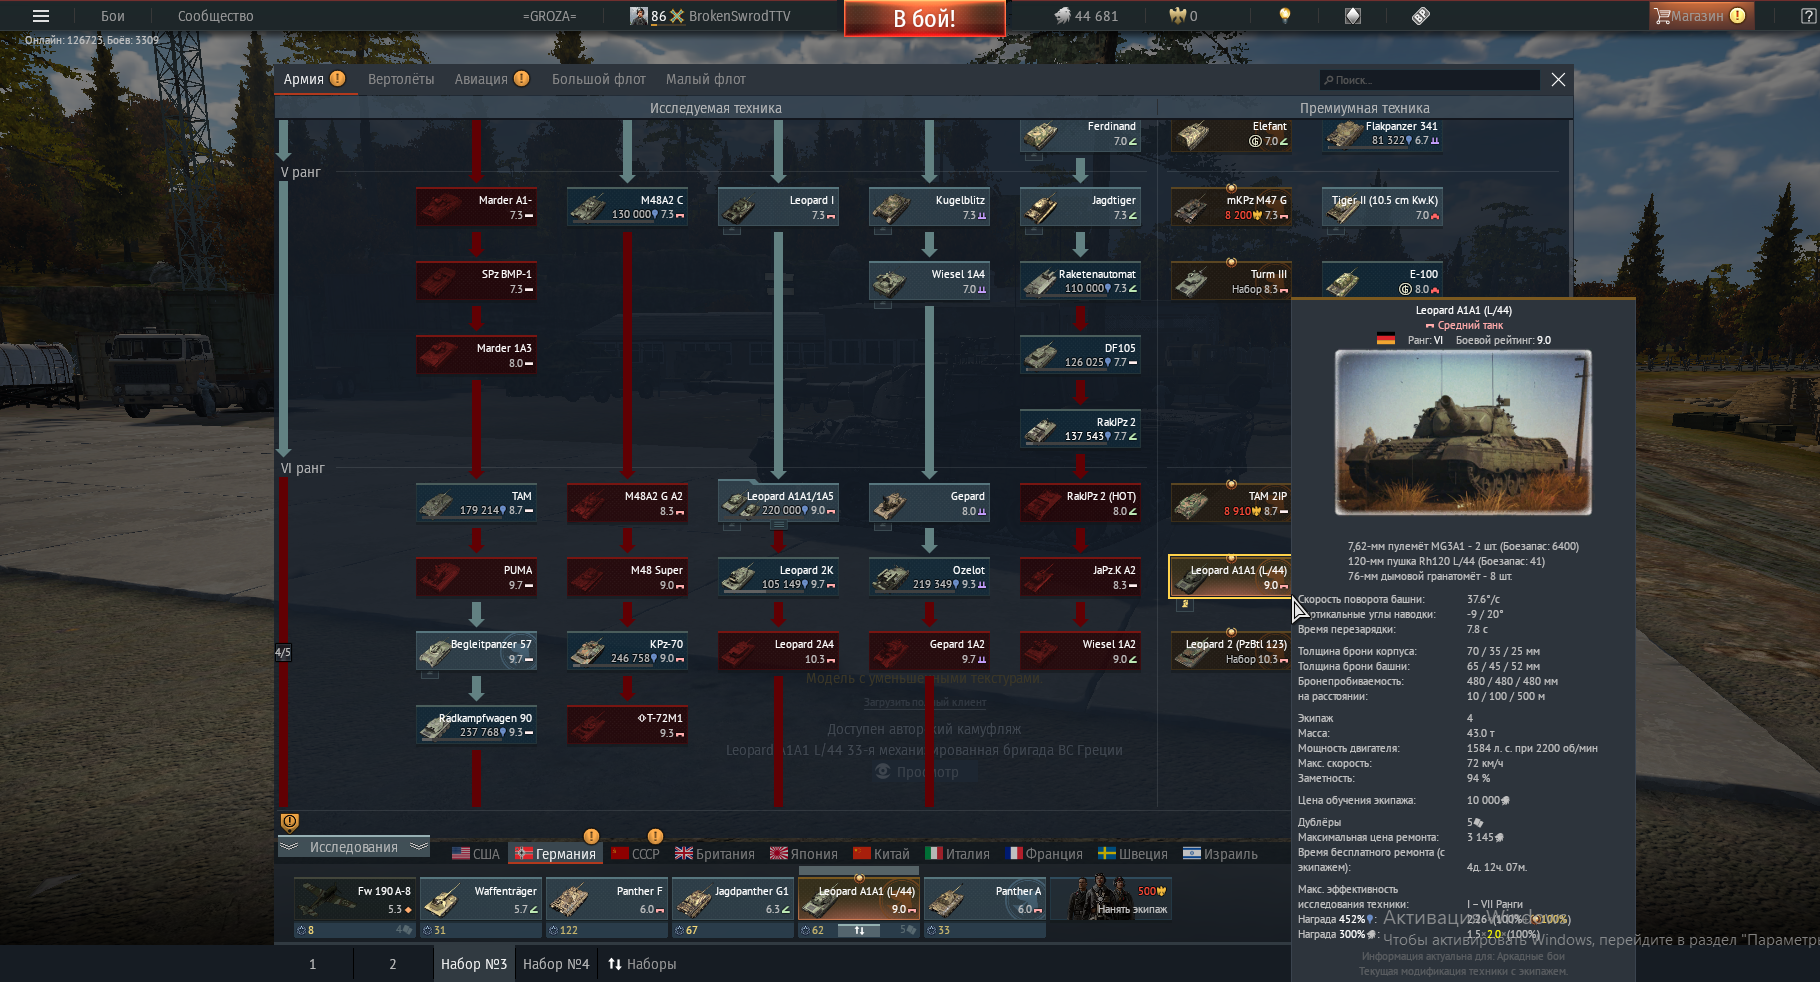The image size is (1820, 982).
Task: Select the Turm III premium card
Action: click(1231, 281)
